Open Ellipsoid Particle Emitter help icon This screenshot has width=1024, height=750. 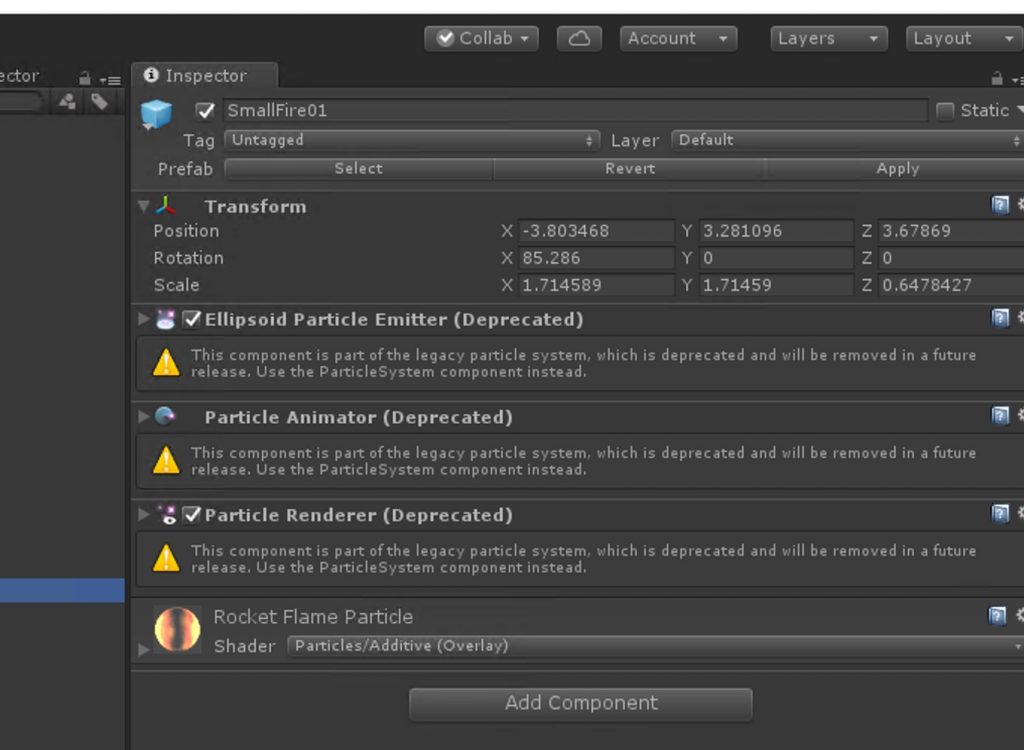click(999, 318)
